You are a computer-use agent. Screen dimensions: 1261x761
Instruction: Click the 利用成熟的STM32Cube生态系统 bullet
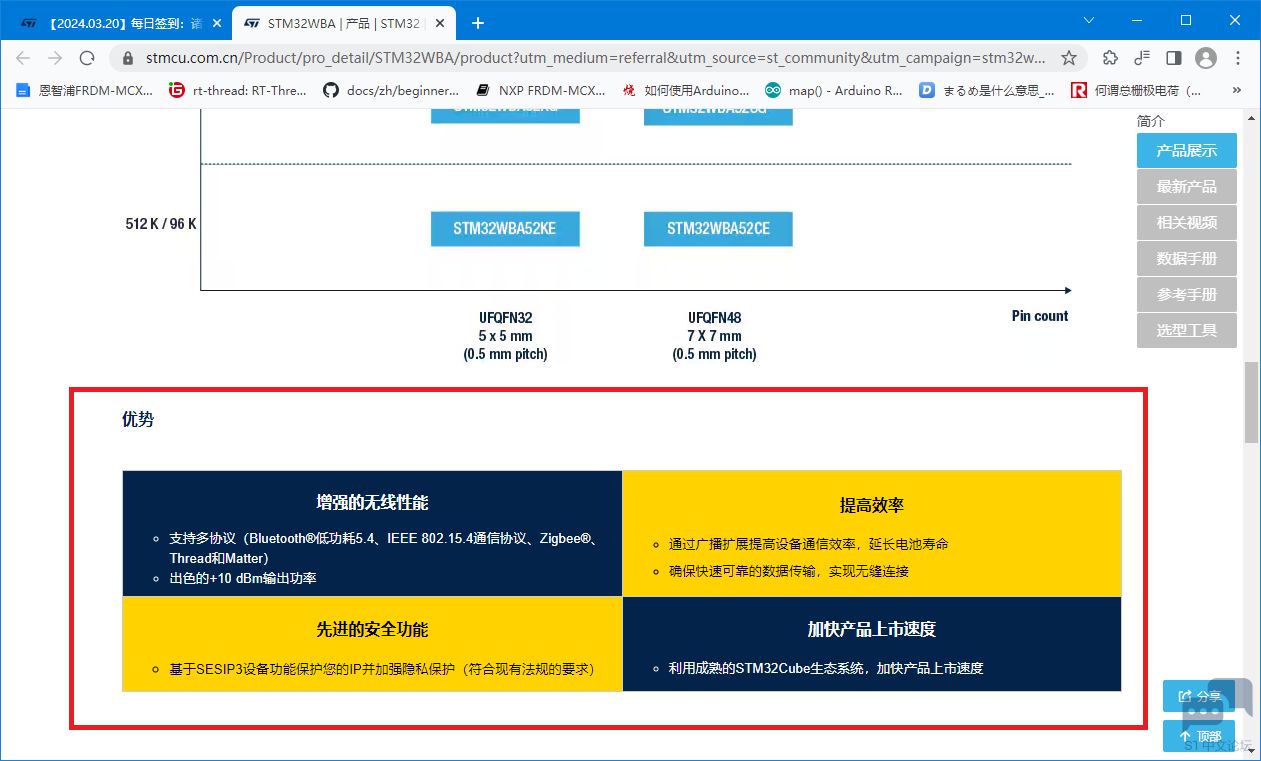pos(826,668)
